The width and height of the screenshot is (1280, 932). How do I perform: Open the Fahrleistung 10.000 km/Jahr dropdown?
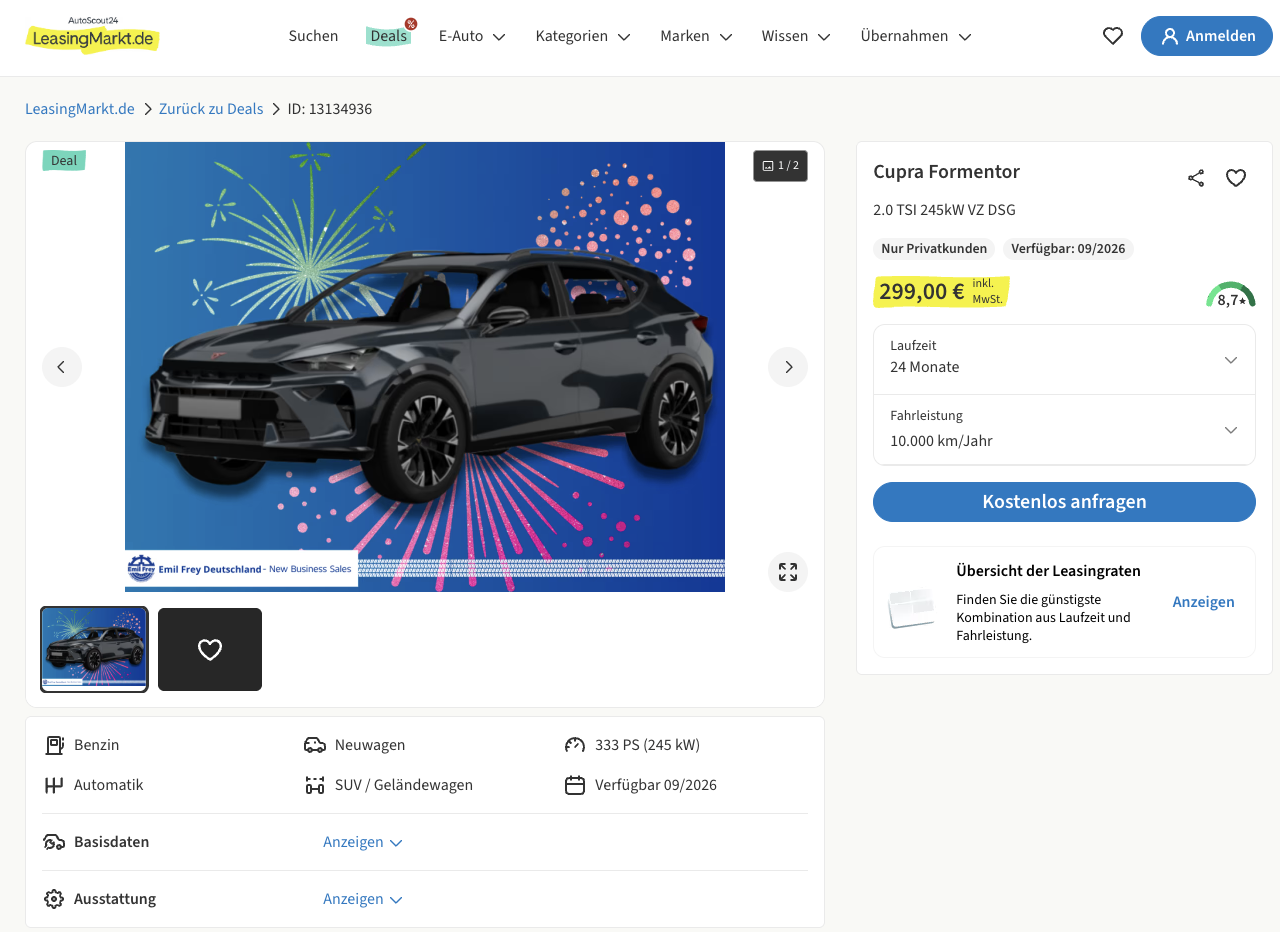coord(1064,430)
